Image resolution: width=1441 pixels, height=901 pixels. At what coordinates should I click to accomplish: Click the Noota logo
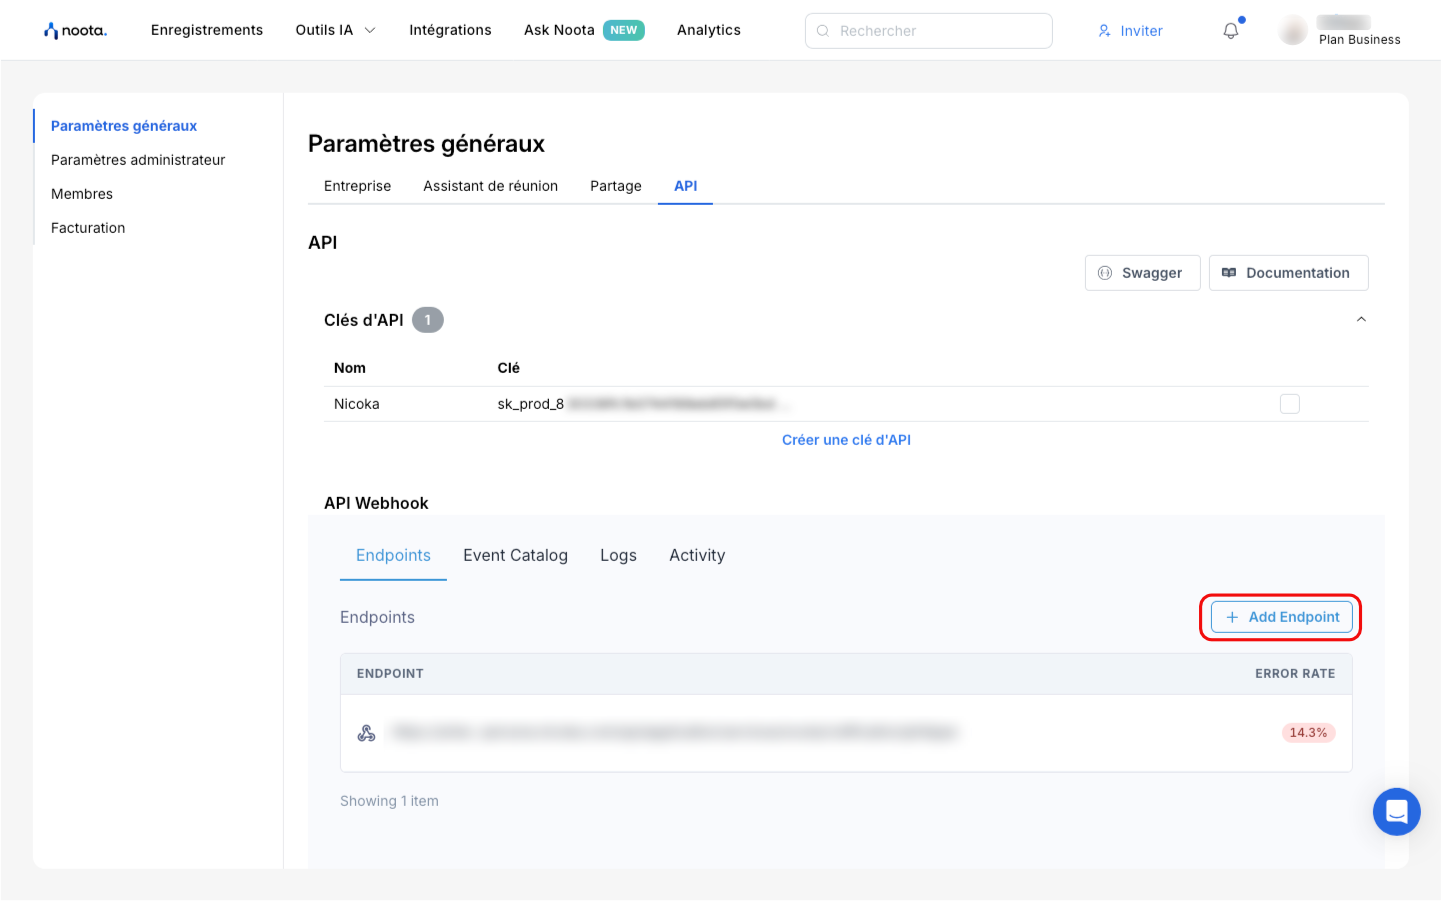pyautogui.click(x=75, y=30)
